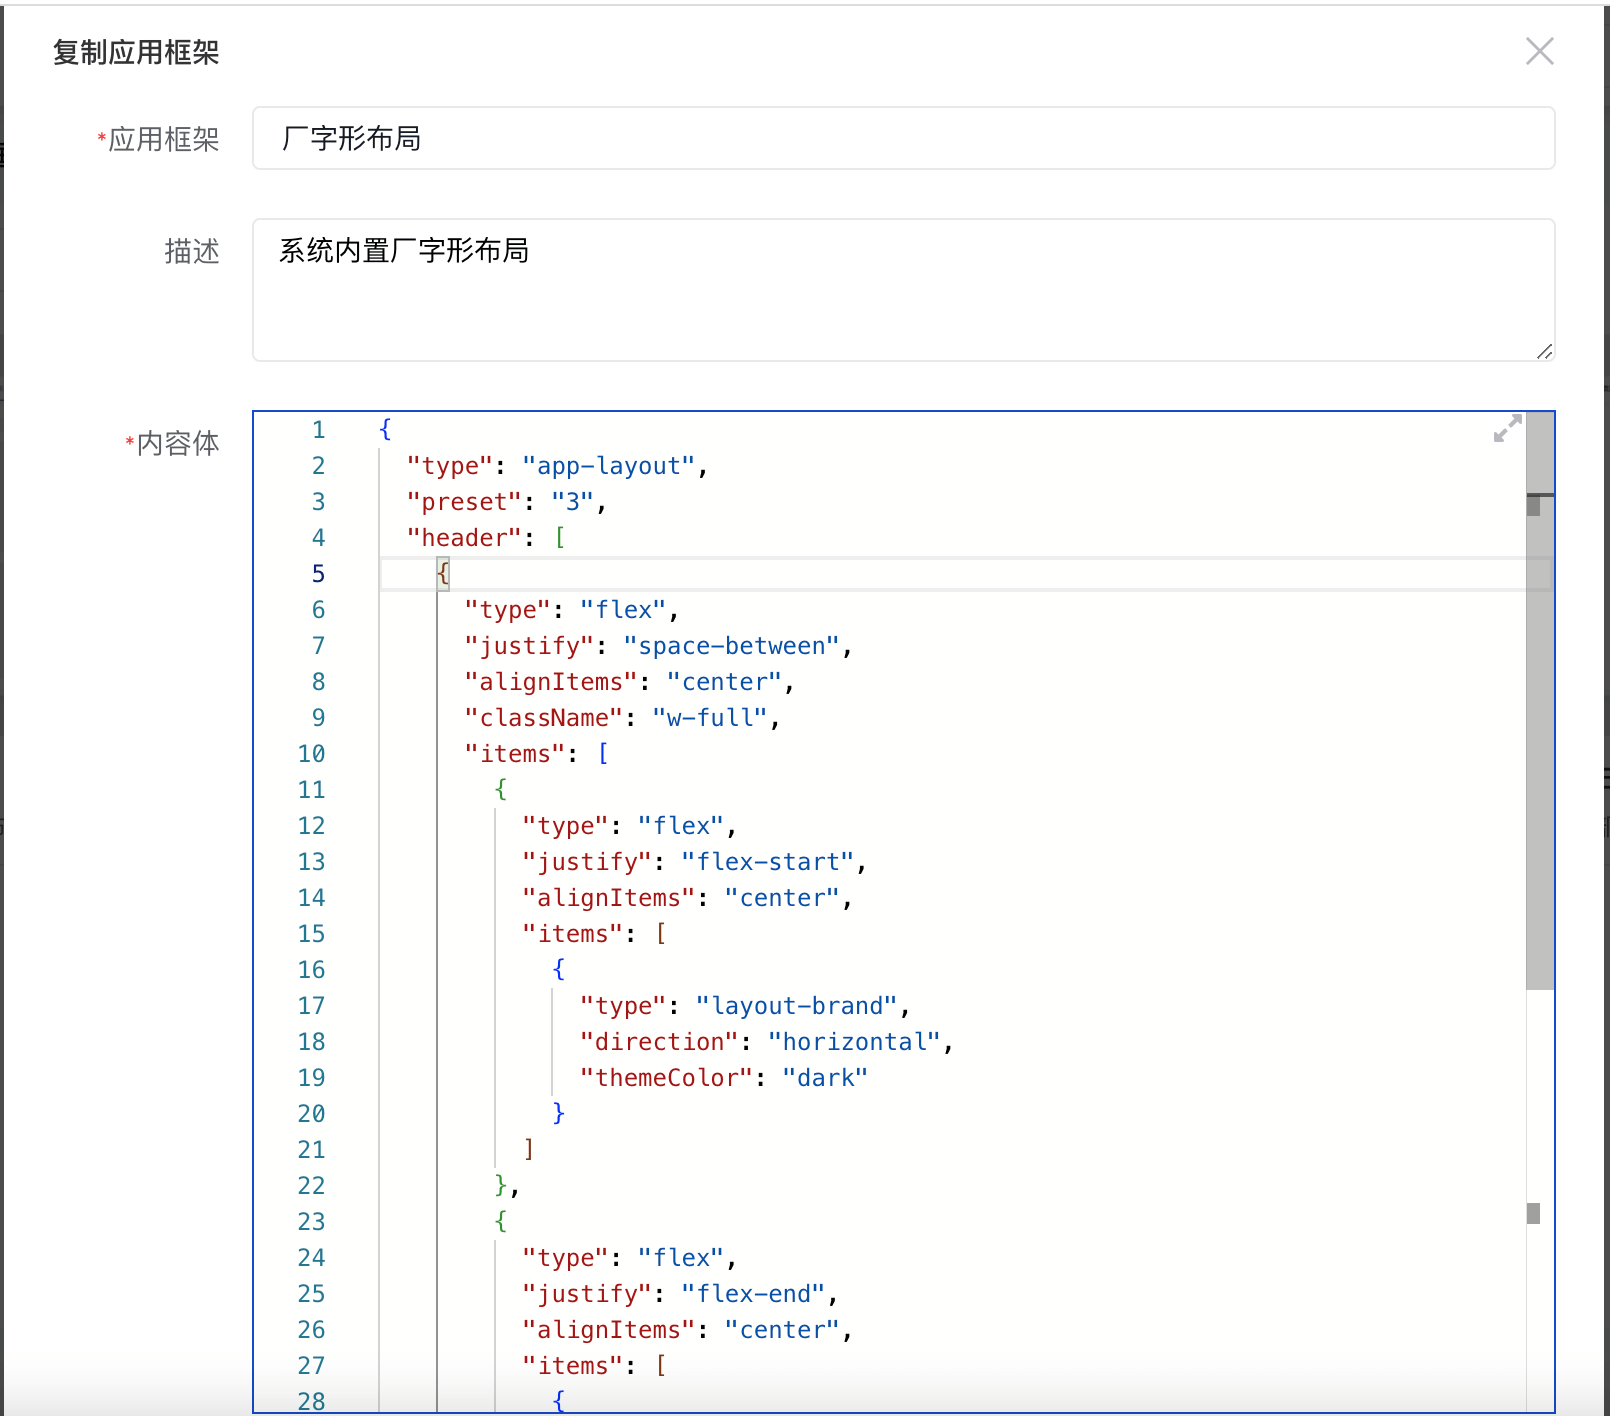Click the "alignItems" key on line 8
Viewport: 1610px width, 1416px height.
(x=551, y=682)
